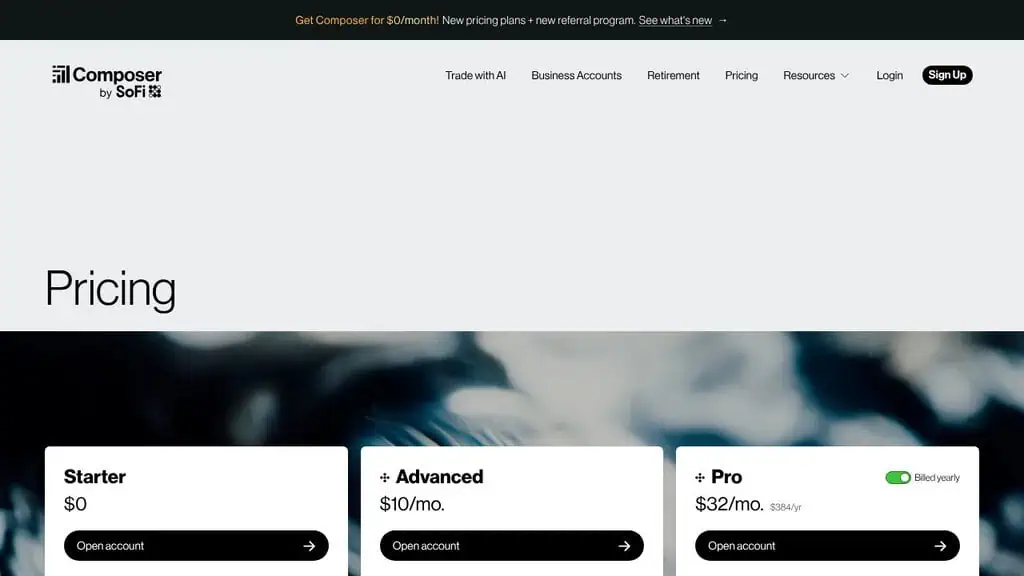This screenshot has width=1024, height=576.
Task: Toggle the Billed yearly switch
Action: (x=898, y=477)
